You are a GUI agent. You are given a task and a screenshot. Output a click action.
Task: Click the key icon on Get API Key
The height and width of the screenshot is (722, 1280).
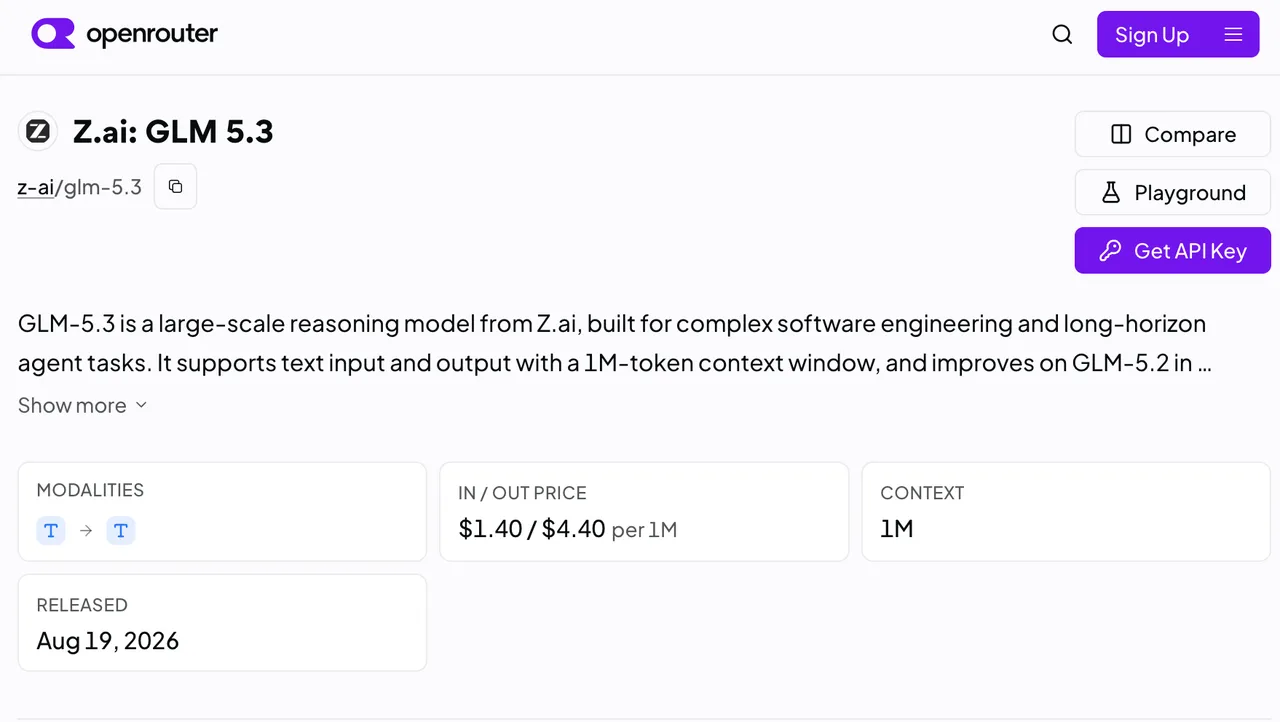pyautogui.click(x=1110, y=251)
